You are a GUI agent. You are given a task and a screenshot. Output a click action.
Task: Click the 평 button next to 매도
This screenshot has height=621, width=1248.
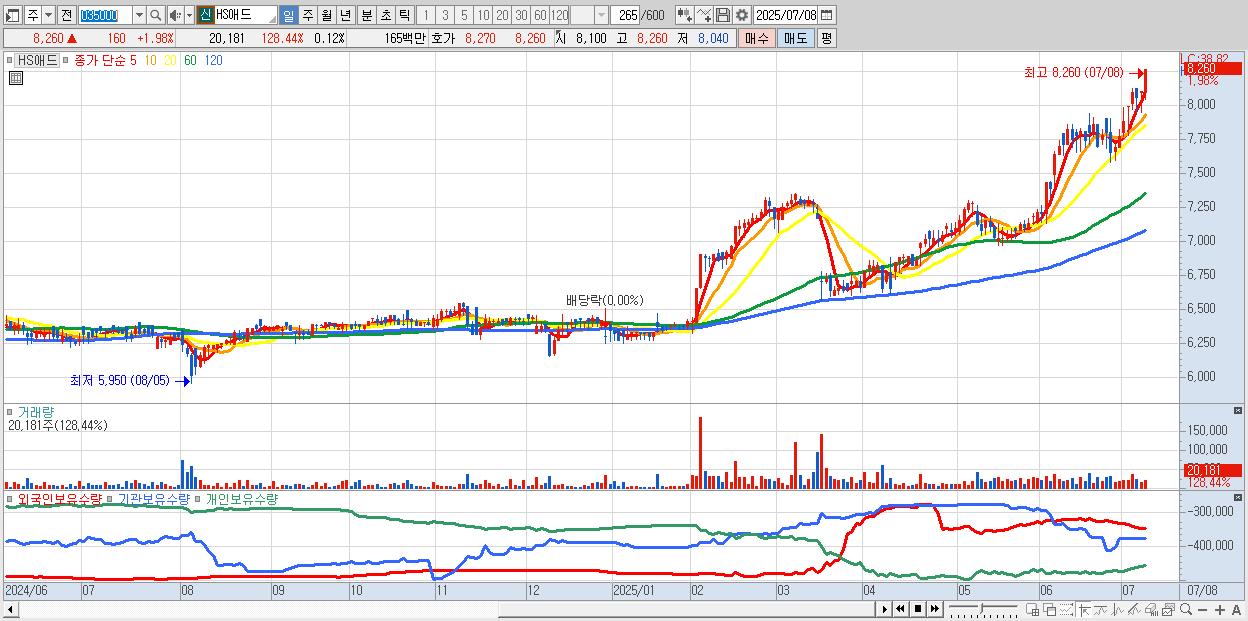tap(826, 38)
